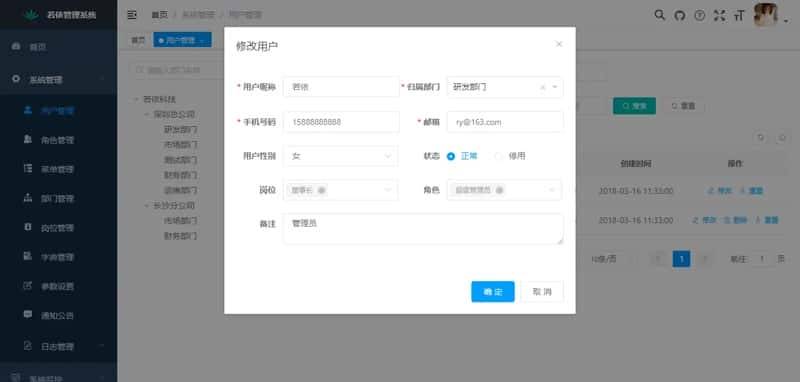Clear the 归属部门 selection with x
The width and height of the screenshot is (800, 382).
543,87
